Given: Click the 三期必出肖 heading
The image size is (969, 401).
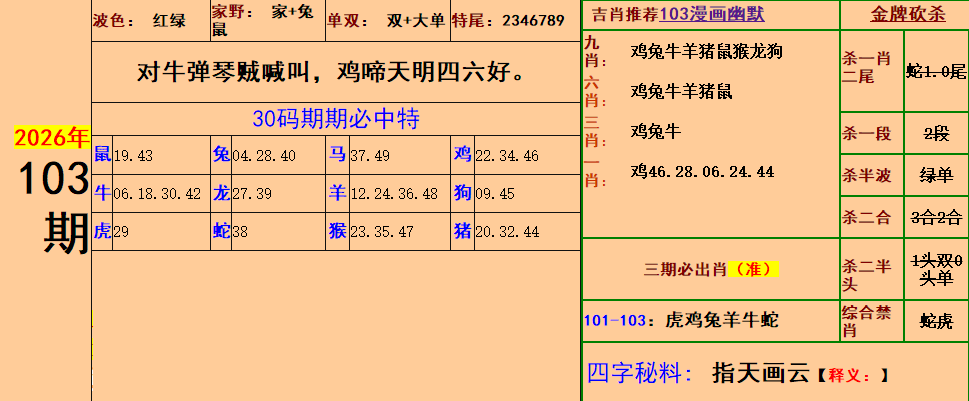Looking at the screenshot, I should [x=685, y=269].
